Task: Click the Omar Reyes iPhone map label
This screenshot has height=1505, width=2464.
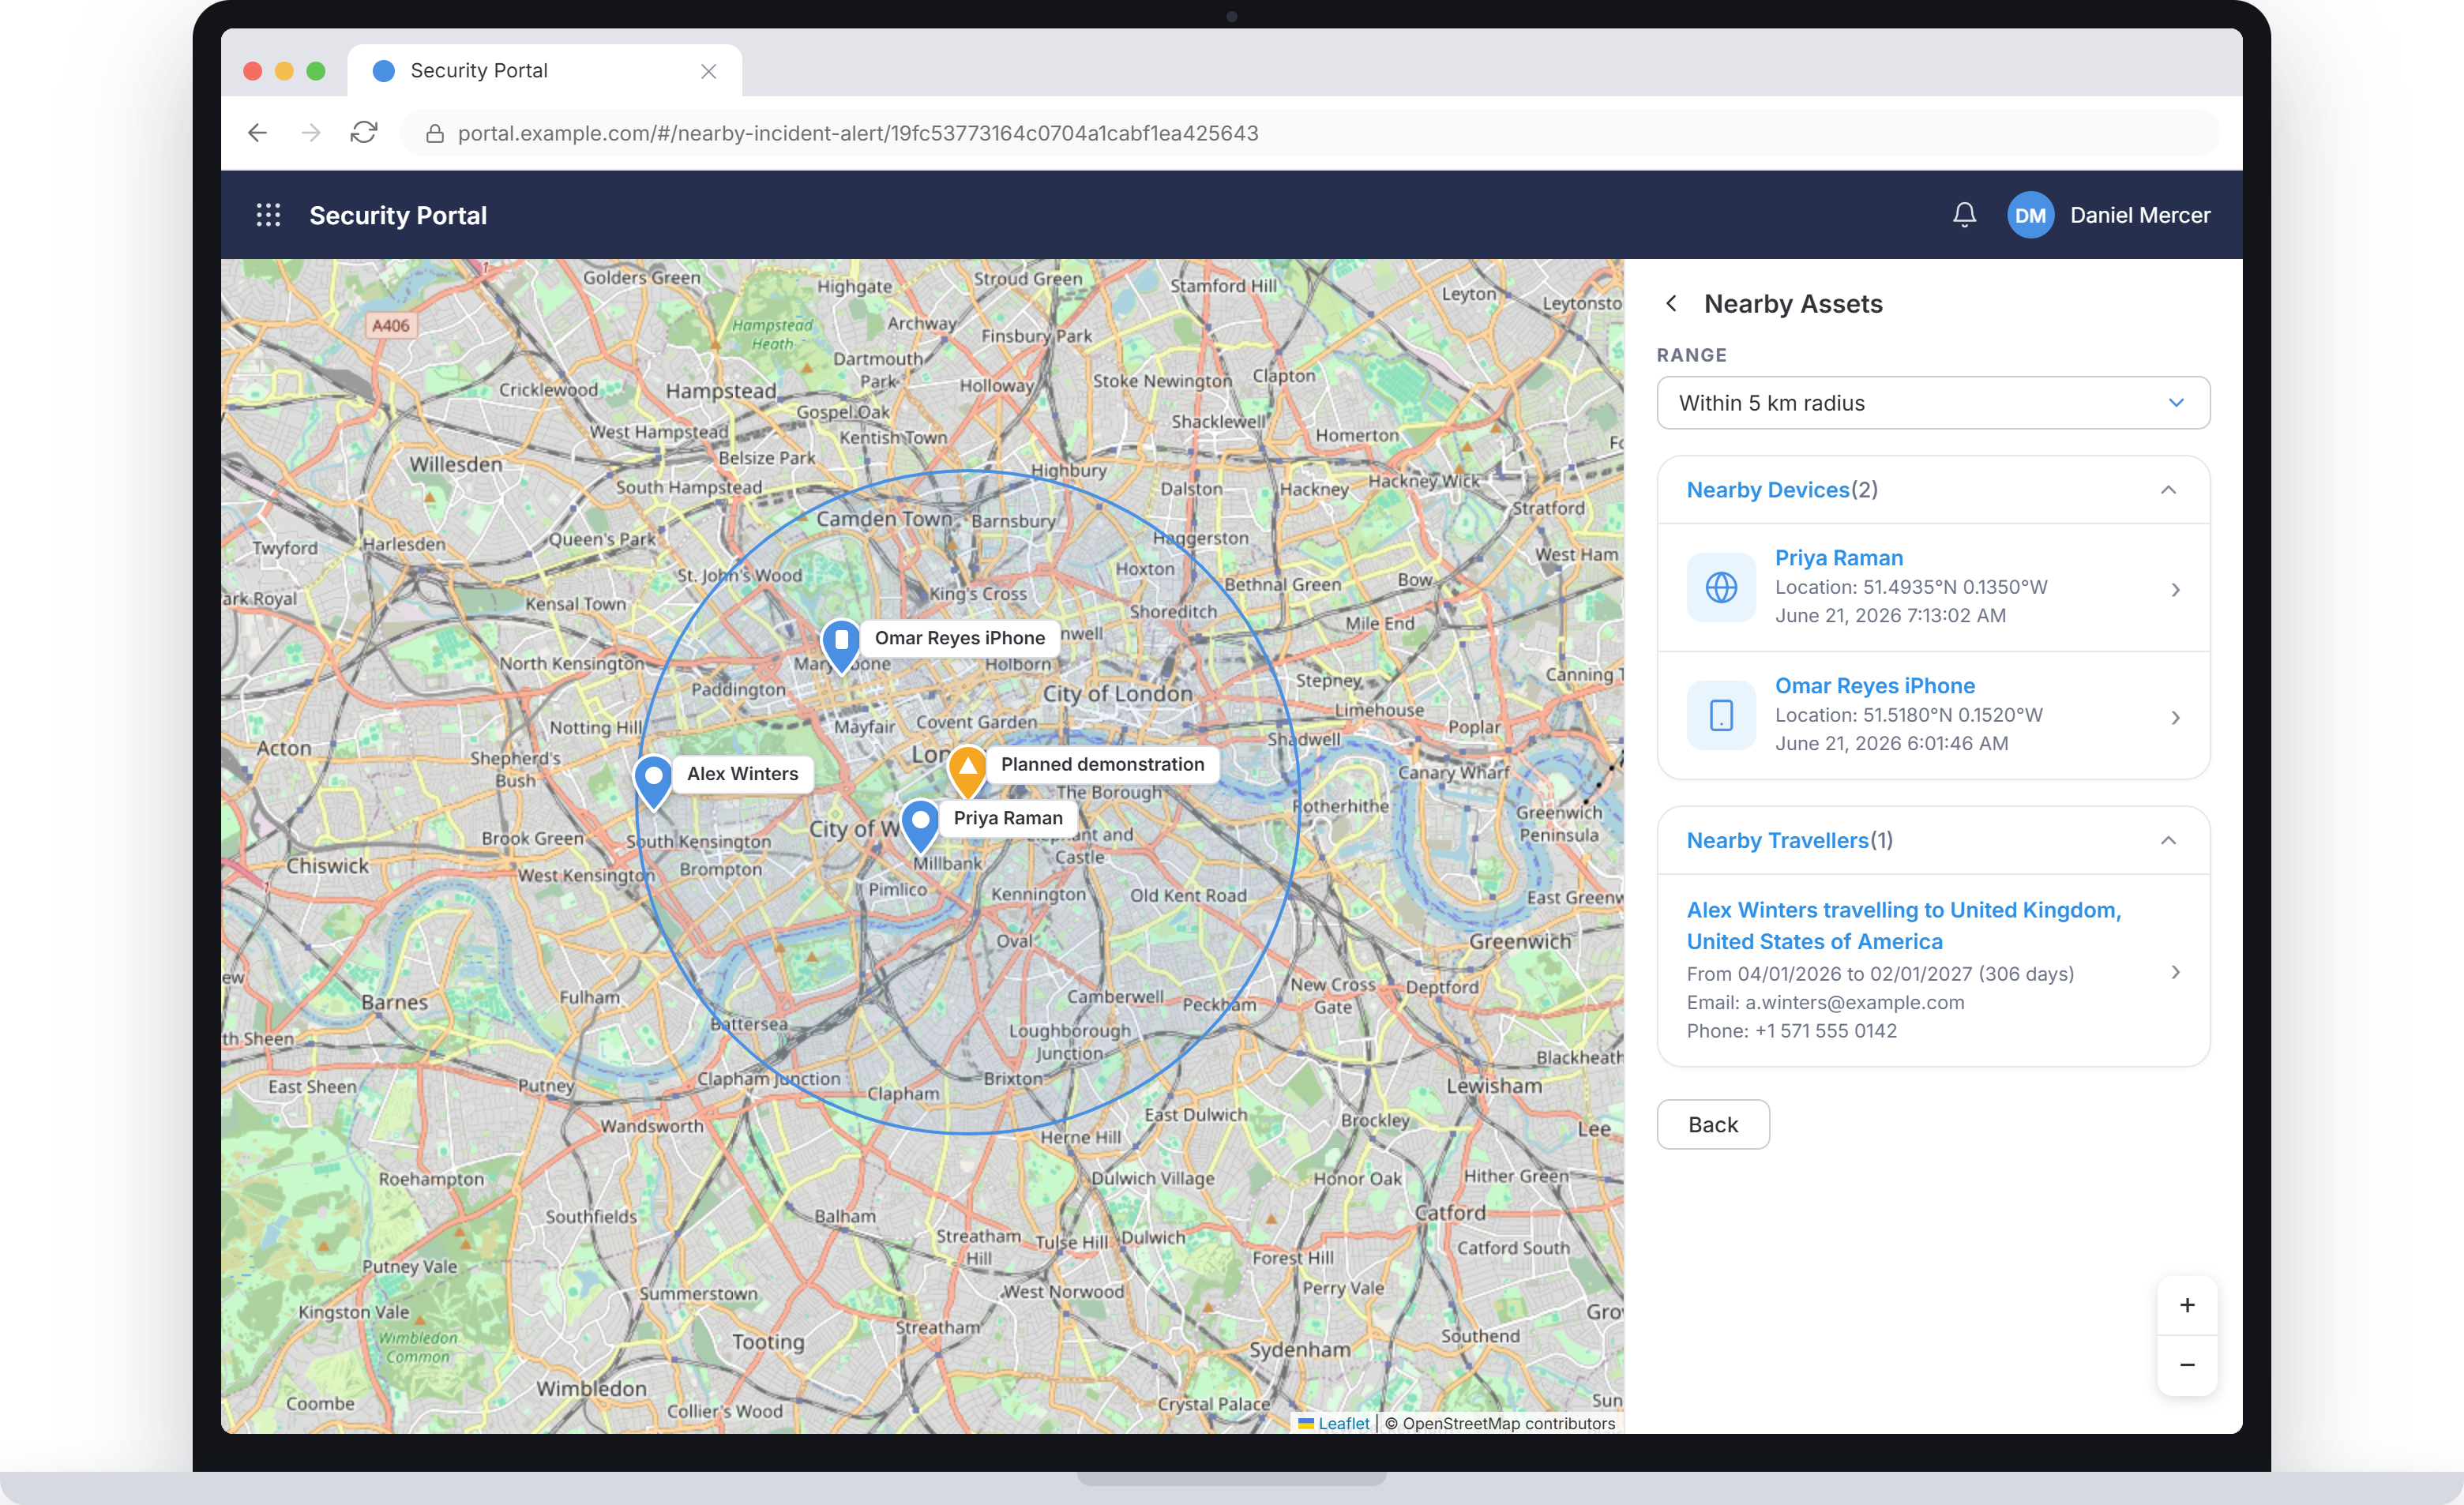Action: point(959,638)
